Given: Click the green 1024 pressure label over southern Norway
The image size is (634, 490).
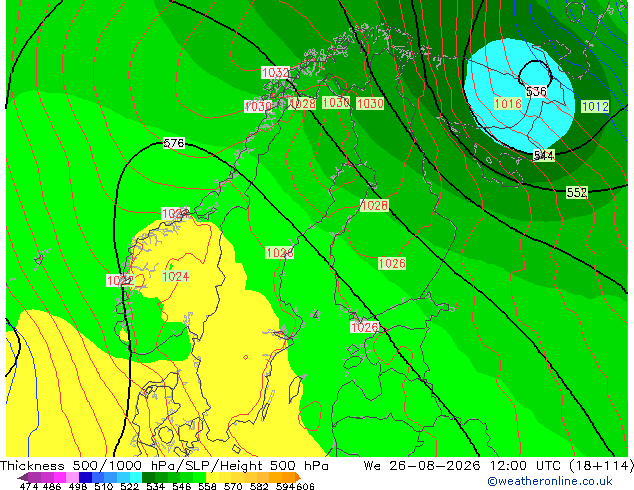Looking at the screenshot, I should click(x=175, y=277).
